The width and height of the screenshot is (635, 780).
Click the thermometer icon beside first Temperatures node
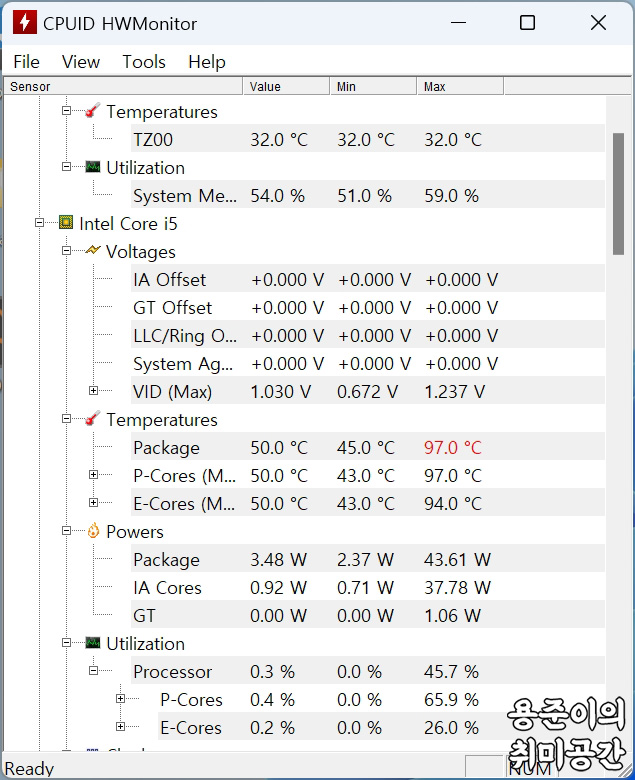point(92,110)
